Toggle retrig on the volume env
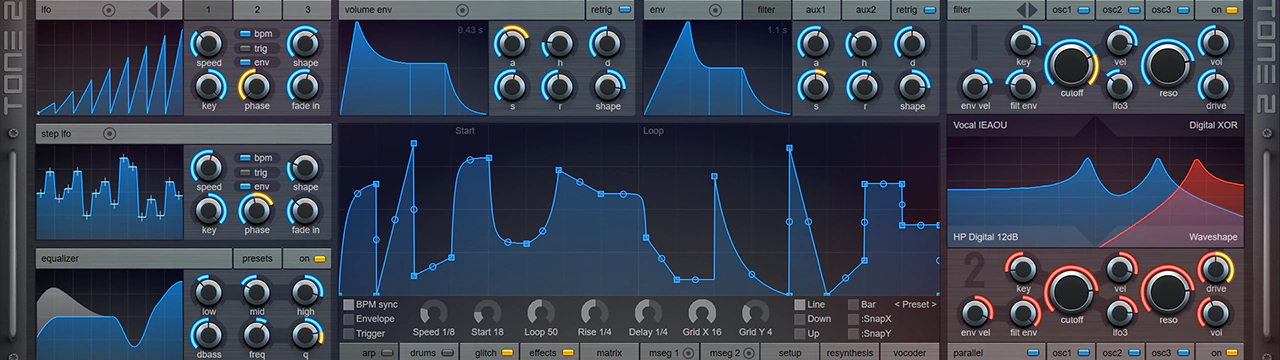This screenshot has width=1280, height=360. pos(625,10)
